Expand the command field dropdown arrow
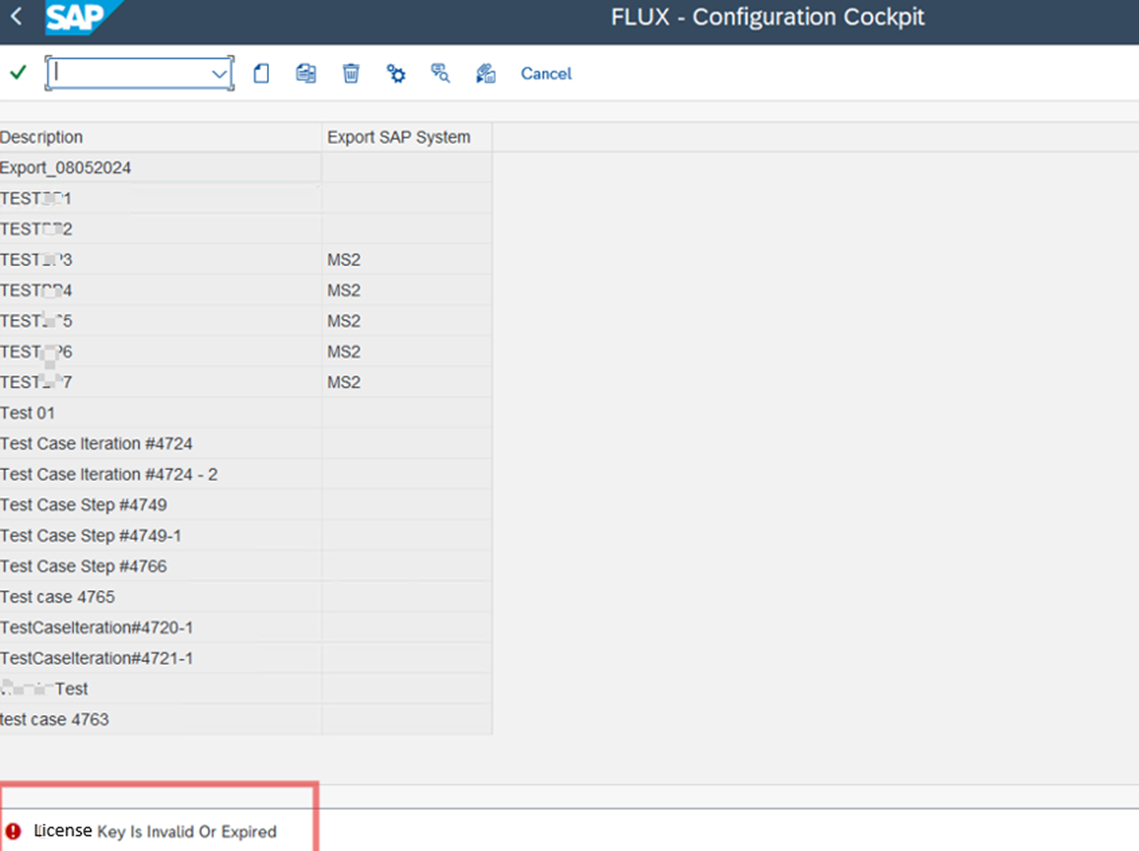Viewport: 1139px width, 851px height. (x=220, y=74)
